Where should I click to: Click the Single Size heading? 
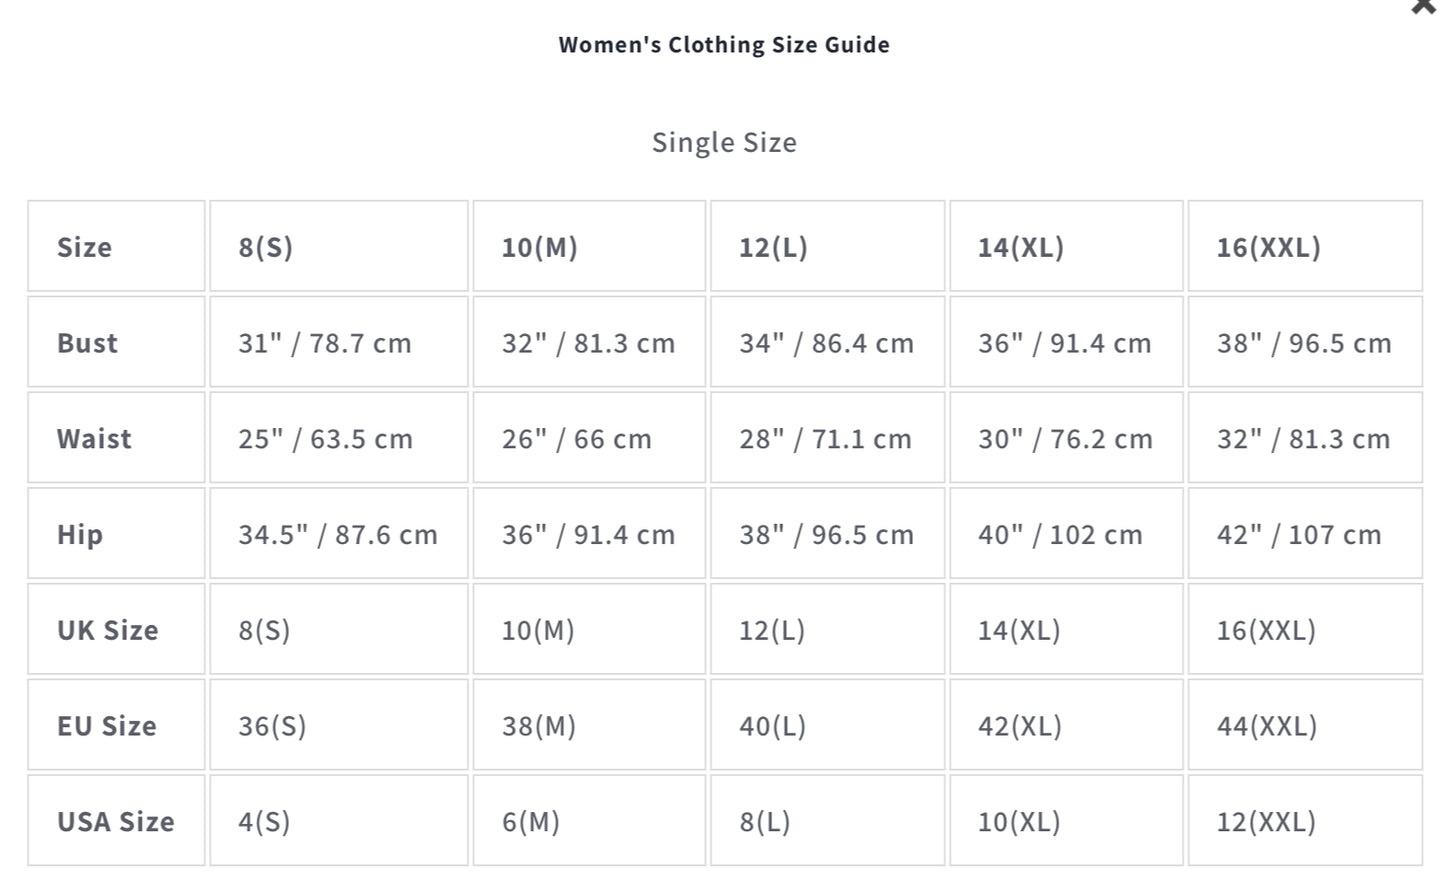tap(724, 142)
